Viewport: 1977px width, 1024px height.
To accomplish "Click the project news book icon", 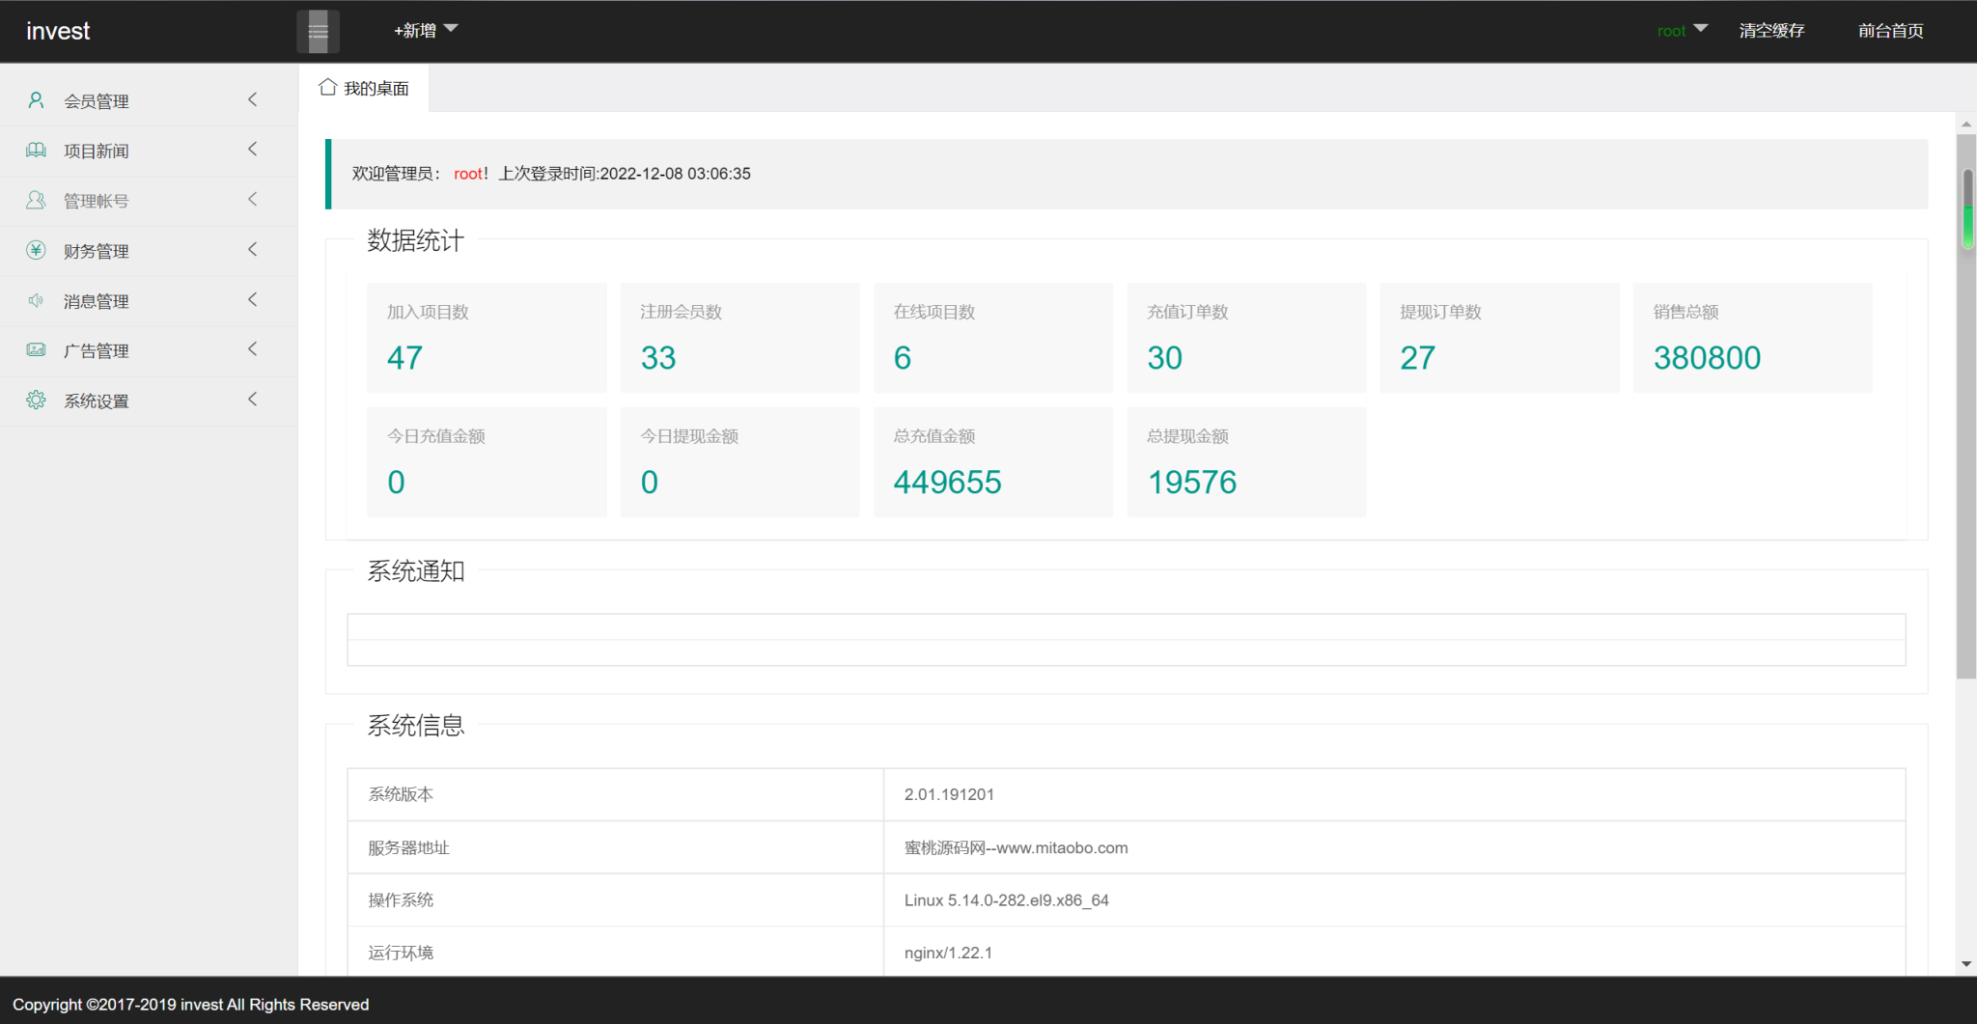I will click(x=36, y=150).
